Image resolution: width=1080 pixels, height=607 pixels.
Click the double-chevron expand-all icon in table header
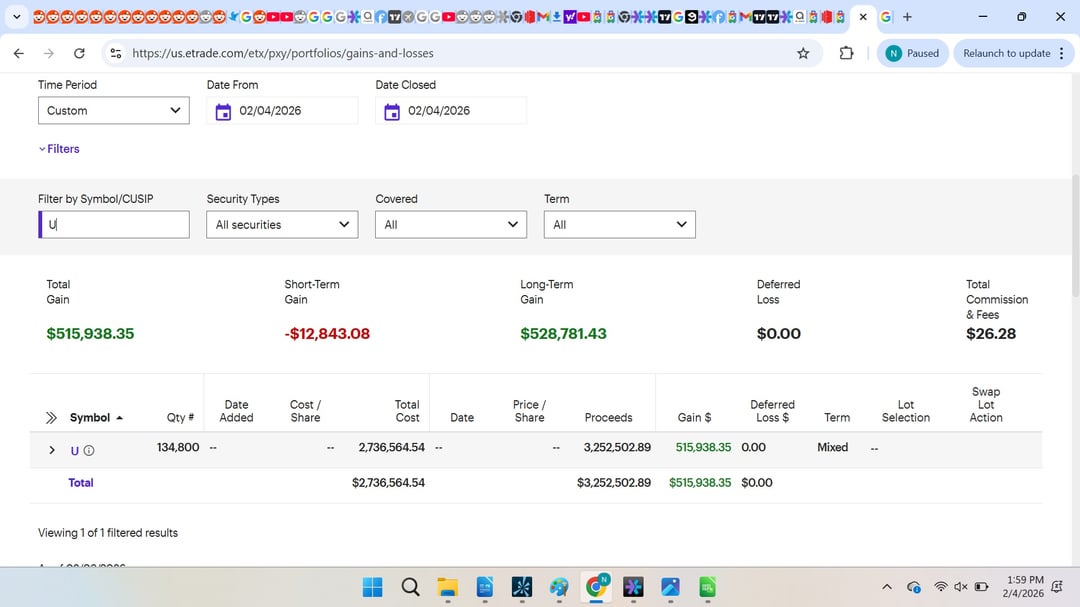(51, 418)
